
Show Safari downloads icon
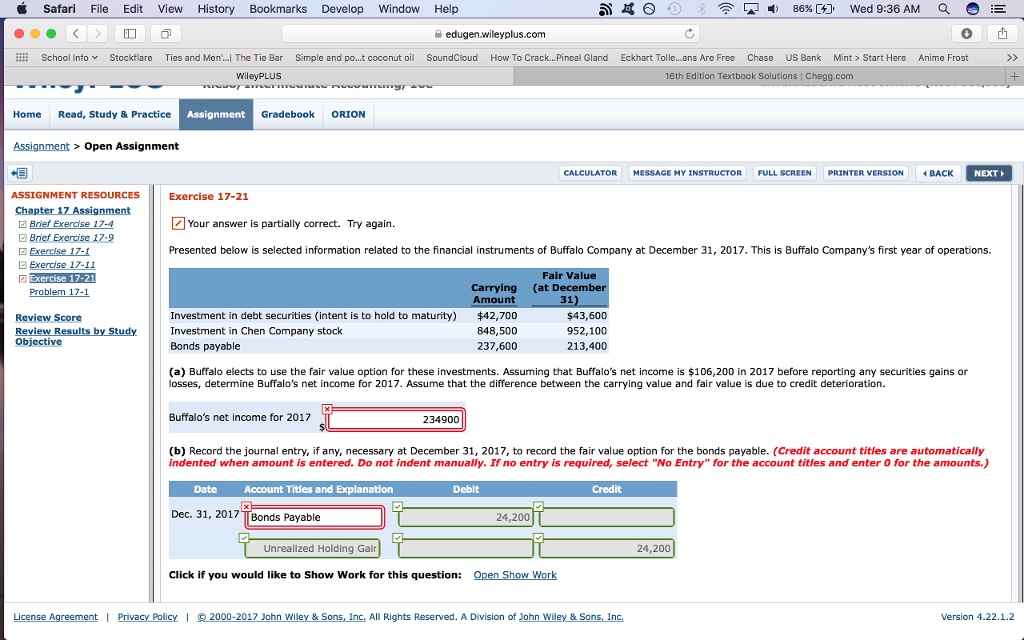coord(967,34)
